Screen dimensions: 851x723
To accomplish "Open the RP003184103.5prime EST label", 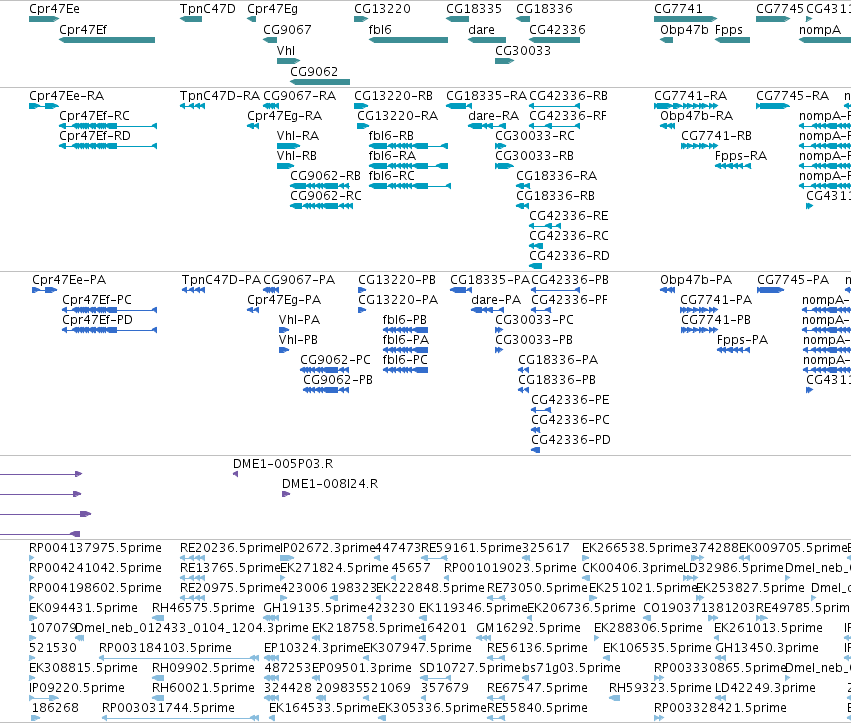I will coord(166,648).
